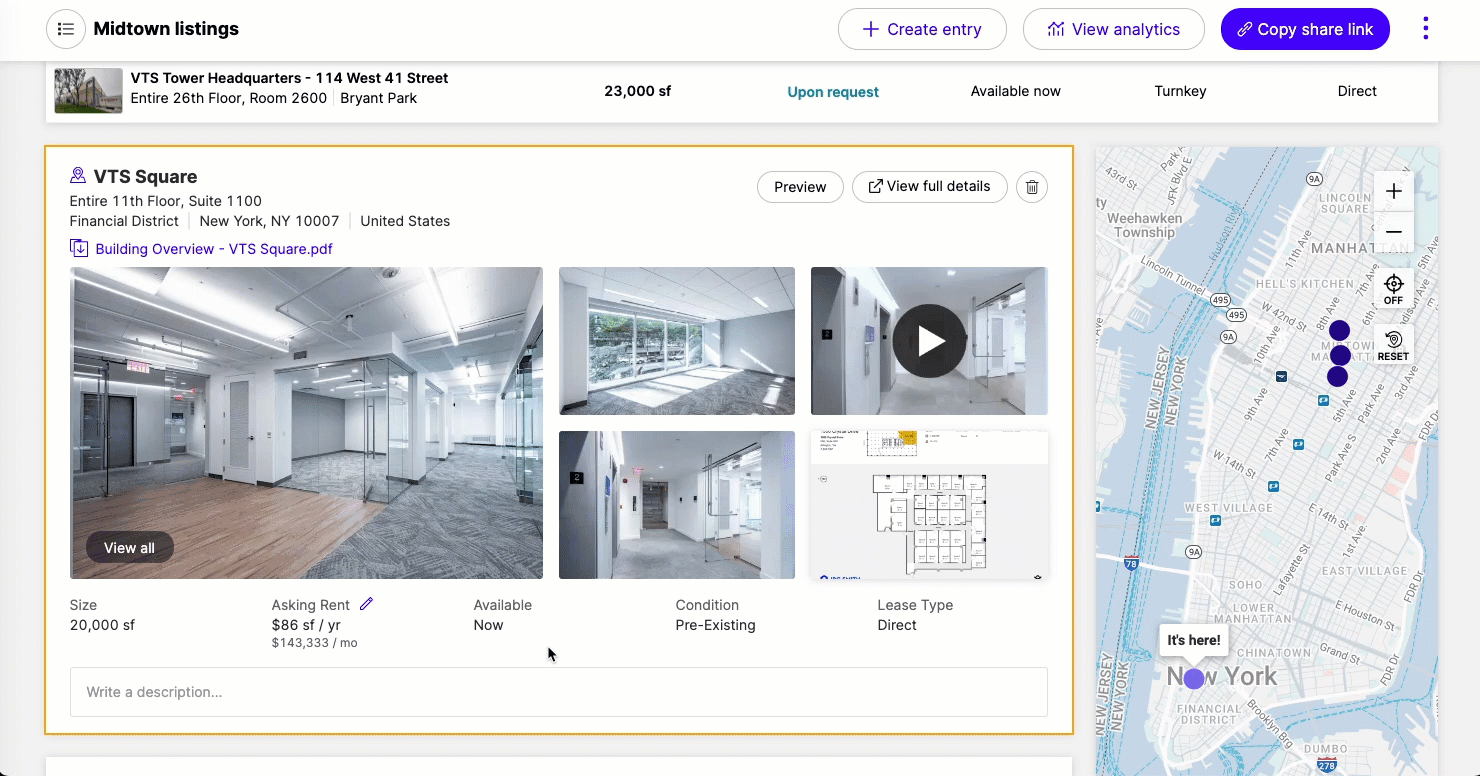Click the Entire 11th Floor, Suite 1100 text
1480x776 pixels.
(166, 201)
